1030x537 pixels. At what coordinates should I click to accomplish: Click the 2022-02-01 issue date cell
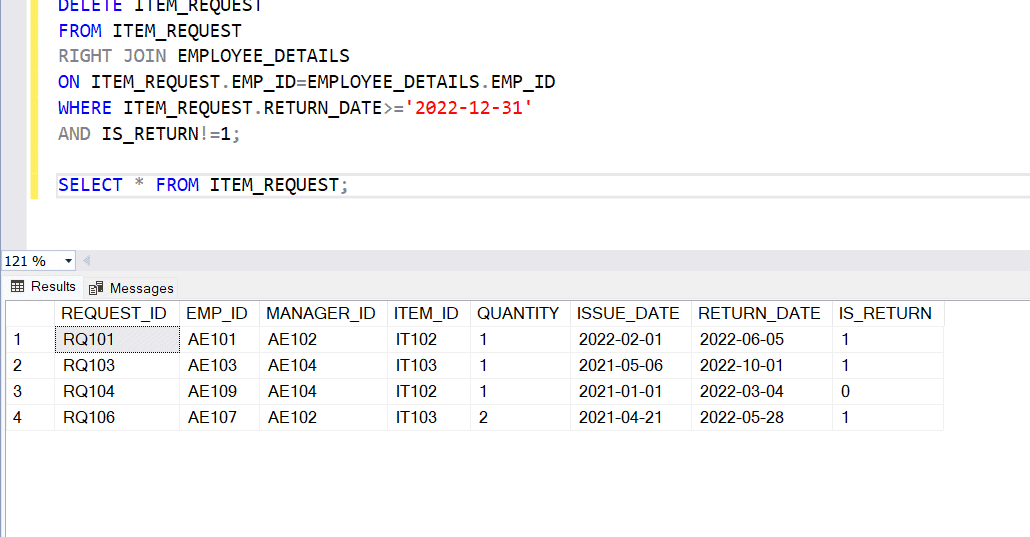631,340
